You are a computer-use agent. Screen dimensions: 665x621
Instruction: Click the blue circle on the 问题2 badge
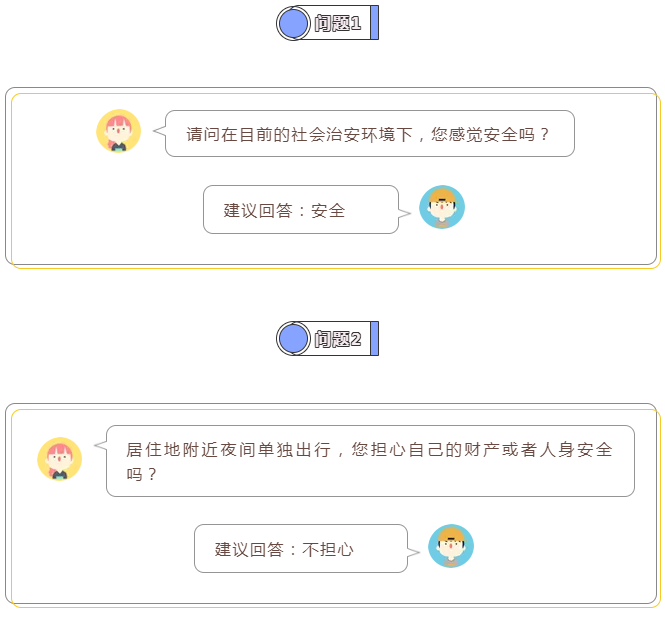coord(293,338)
